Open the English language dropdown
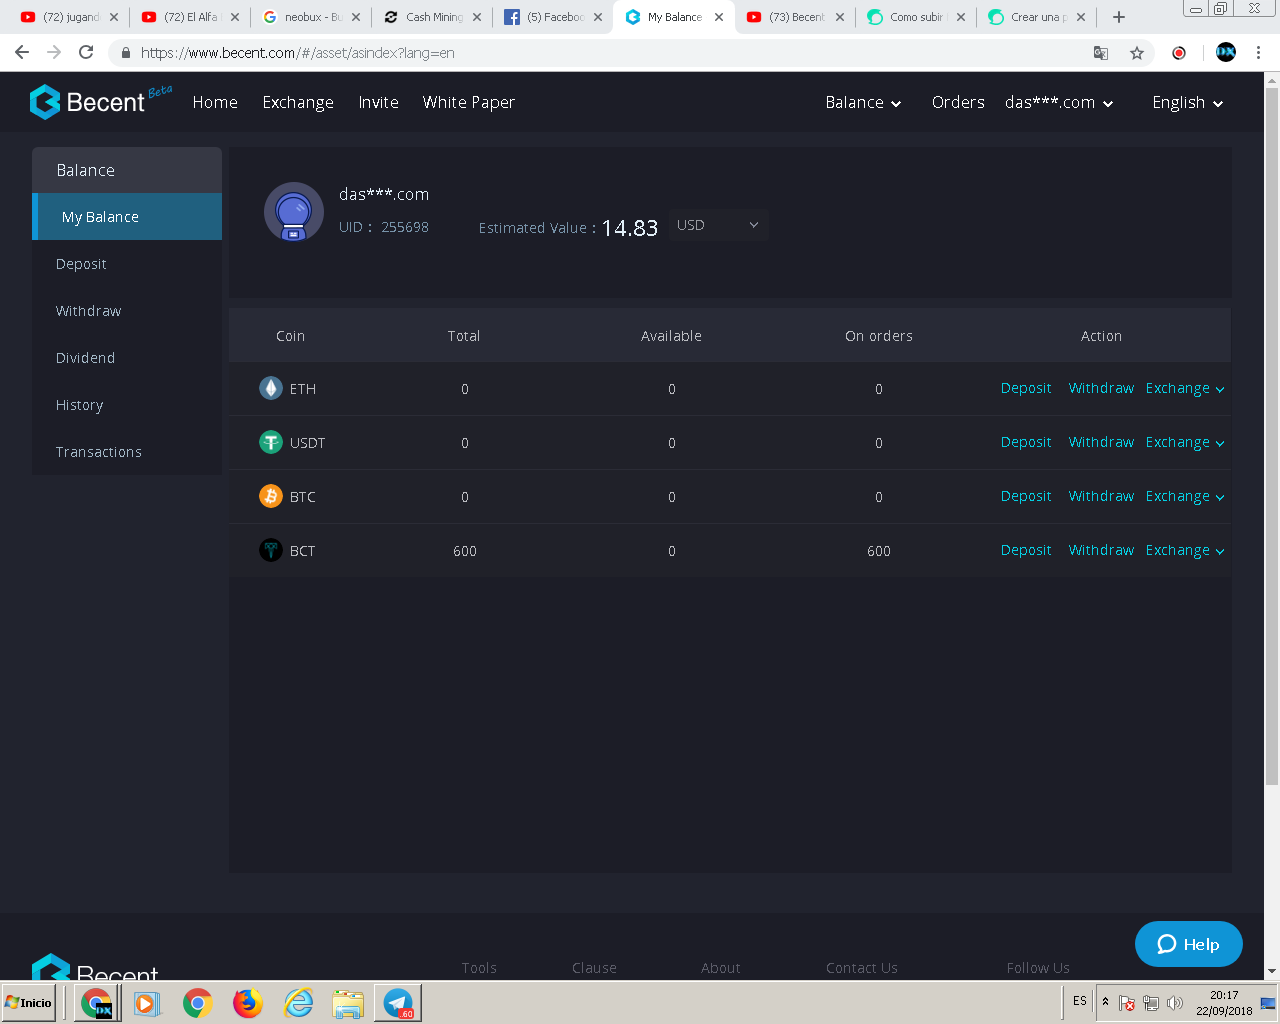This screenshot has height=1024, width=1280. click(1188, 102)
